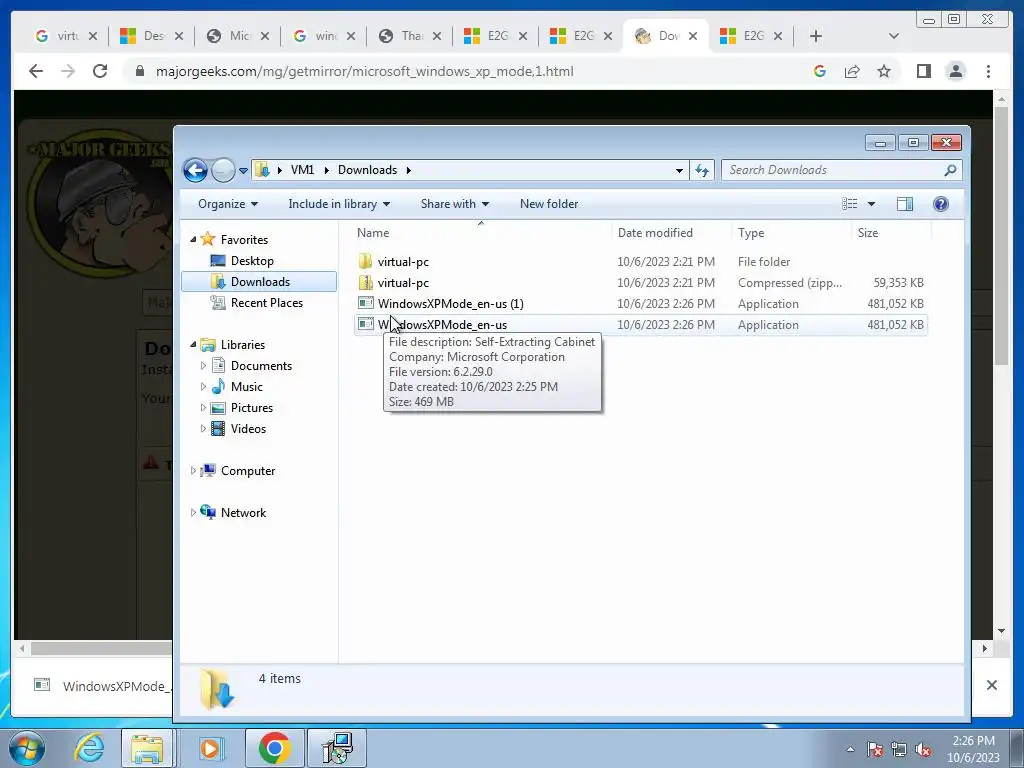This screenshot has height=768, width=1024.
Task: Click the Chrome address bar URL
Action: [364, 71]
